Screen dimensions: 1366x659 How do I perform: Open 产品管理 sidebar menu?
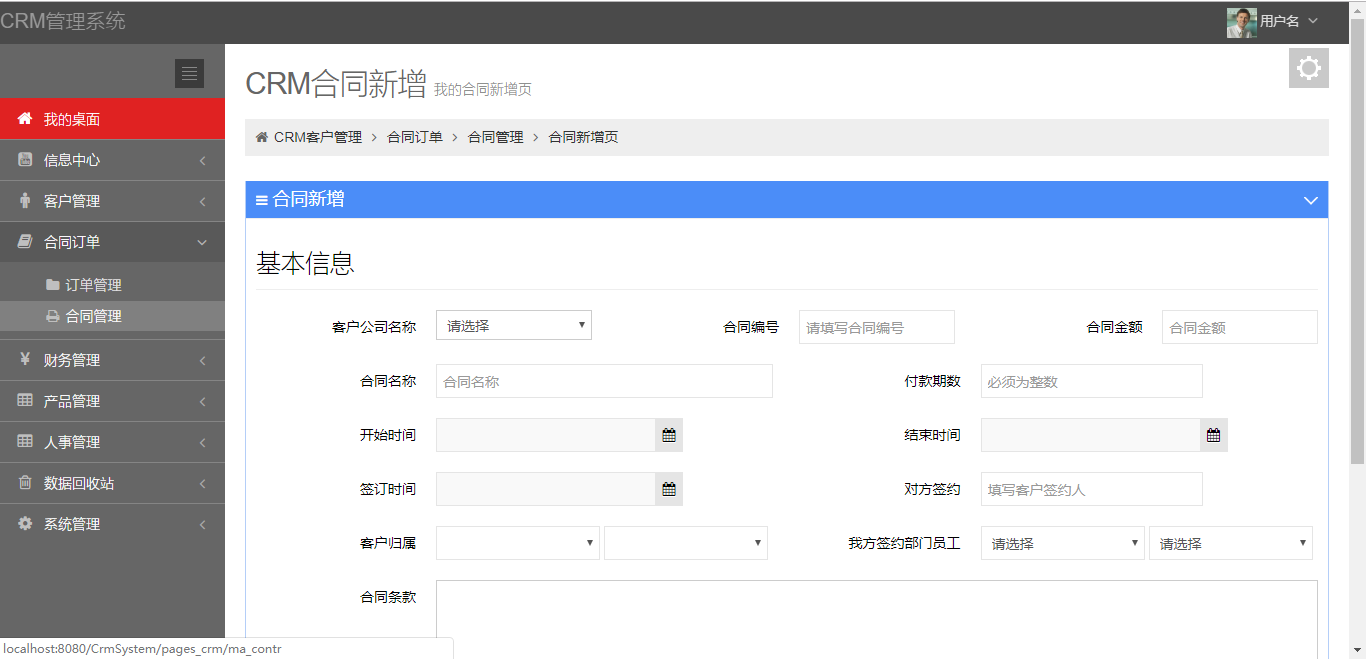[112, 401]
